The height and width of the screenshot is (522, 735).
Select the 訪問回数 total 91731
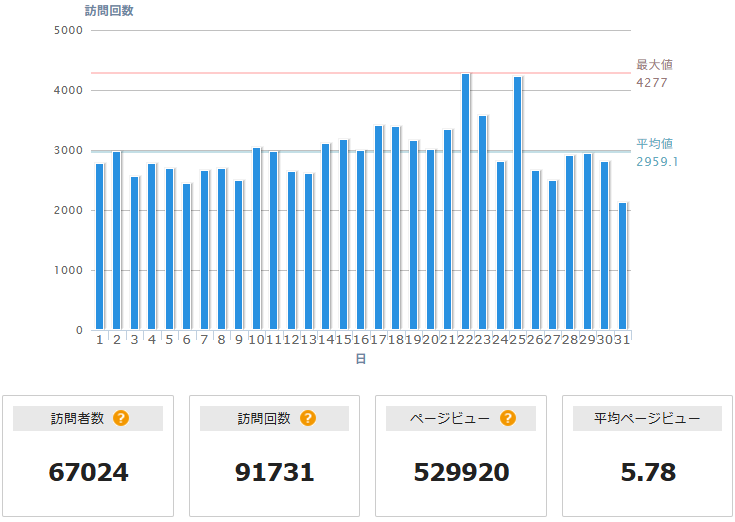(275, 472)
